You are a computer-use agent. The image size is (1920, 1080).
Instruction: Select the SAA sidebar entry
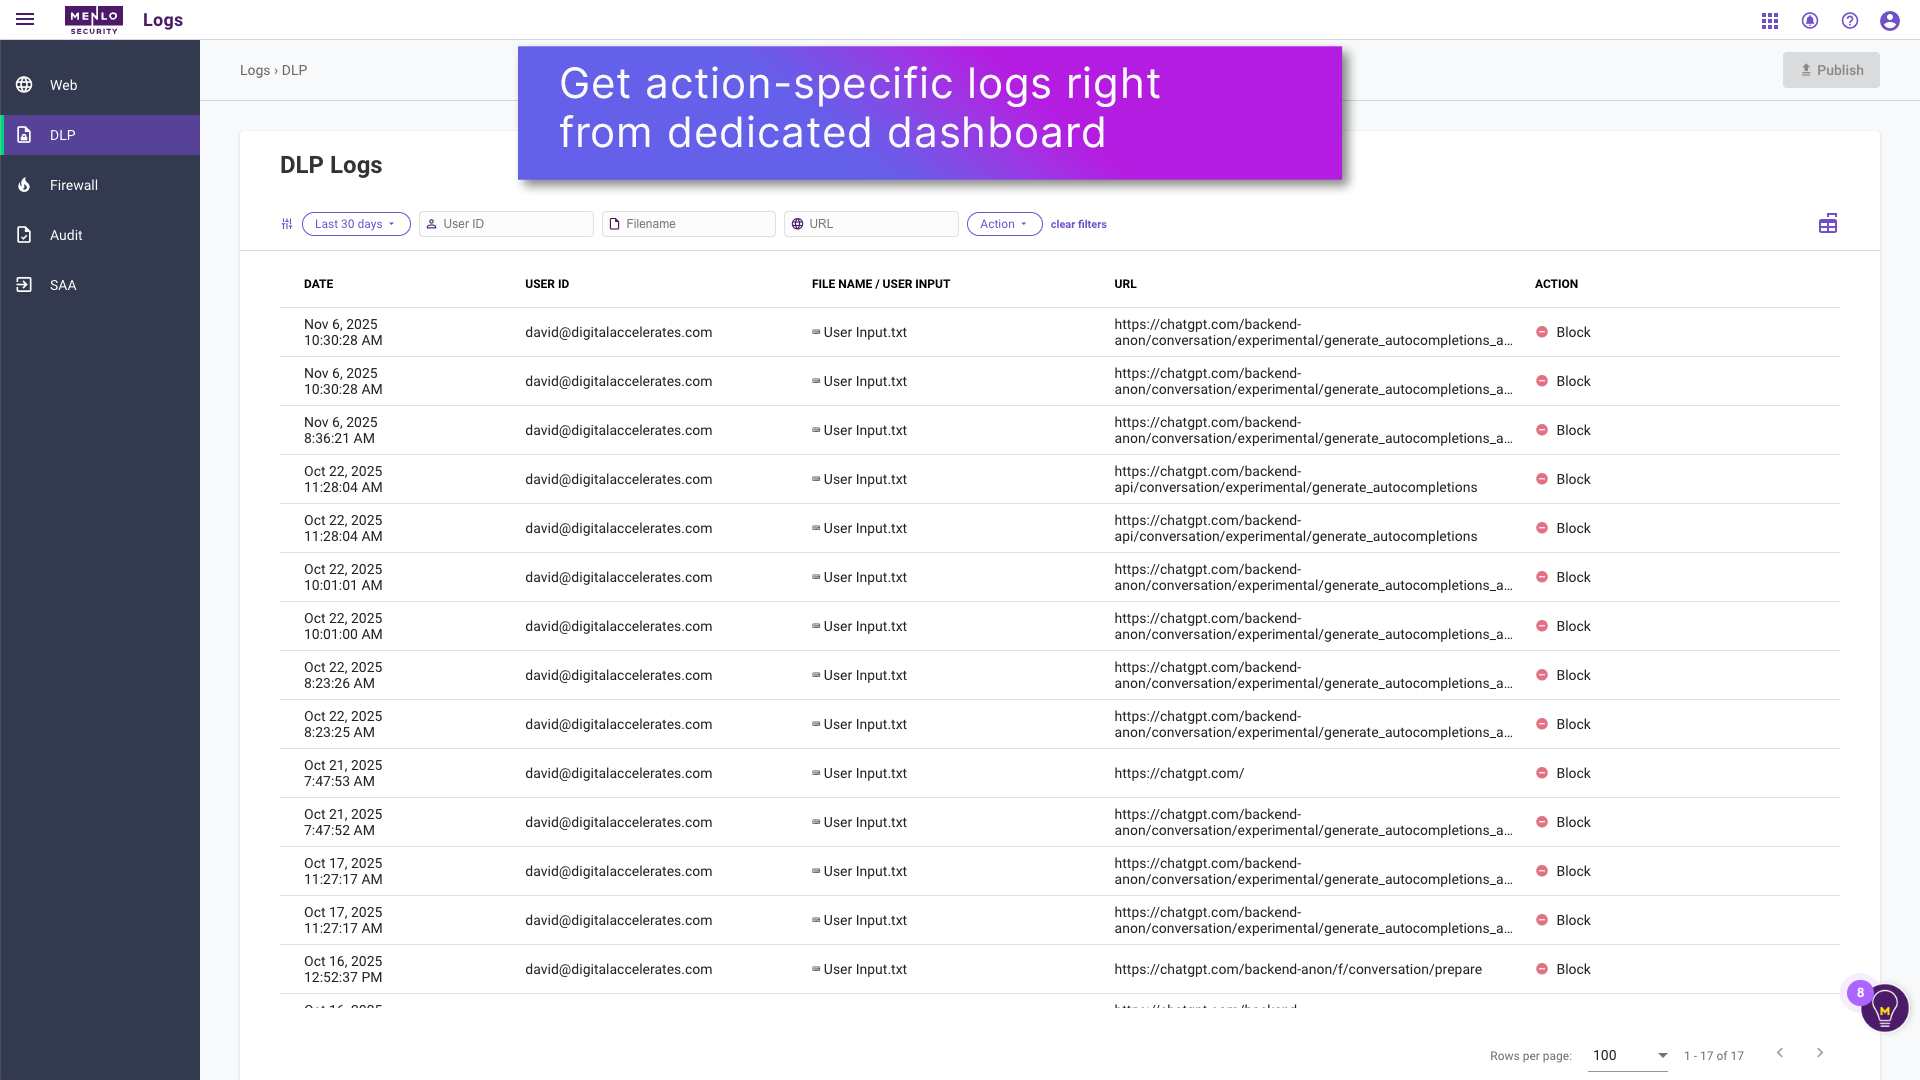(x=63, y=285)
